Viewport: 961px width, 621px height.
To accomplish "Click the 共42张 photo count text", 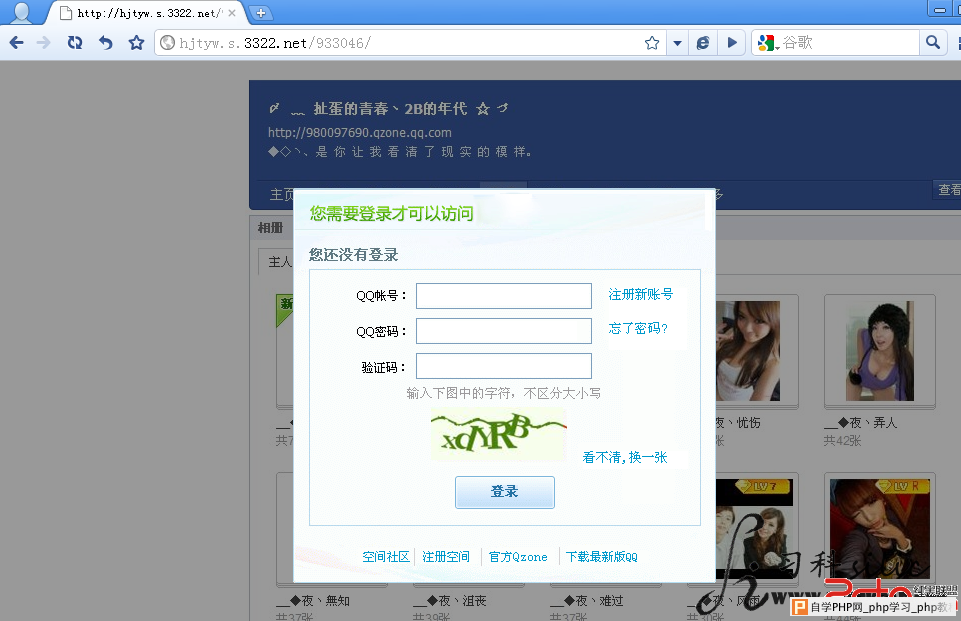I will click(x=842, y=440).
